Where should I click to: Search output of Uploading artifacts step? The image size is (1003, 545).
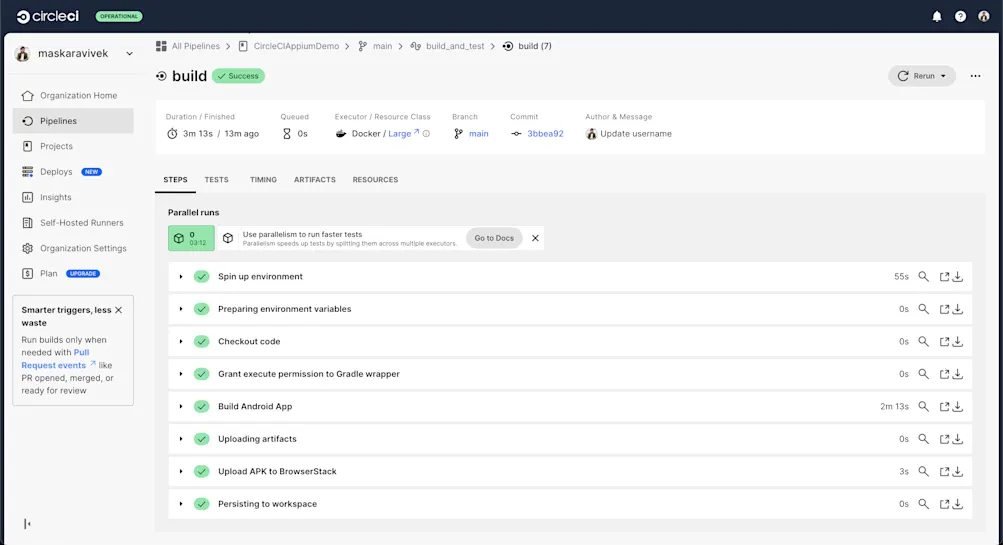[x=923, y=439]
